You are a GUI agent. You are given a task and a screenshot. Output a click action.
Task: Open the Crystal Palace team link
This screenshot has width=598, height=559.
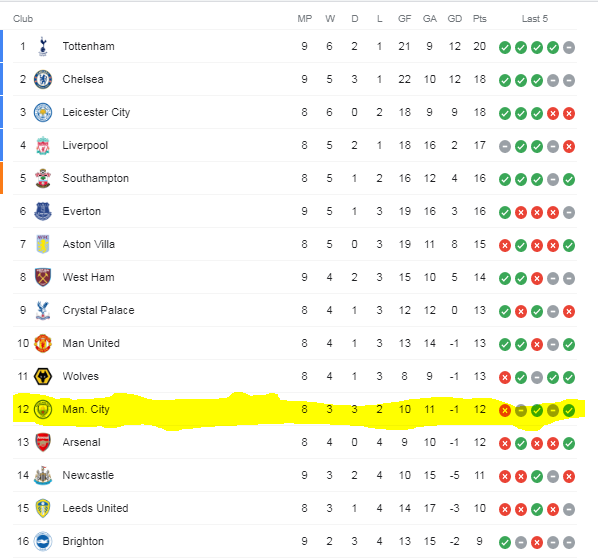(x=98, y=310)
